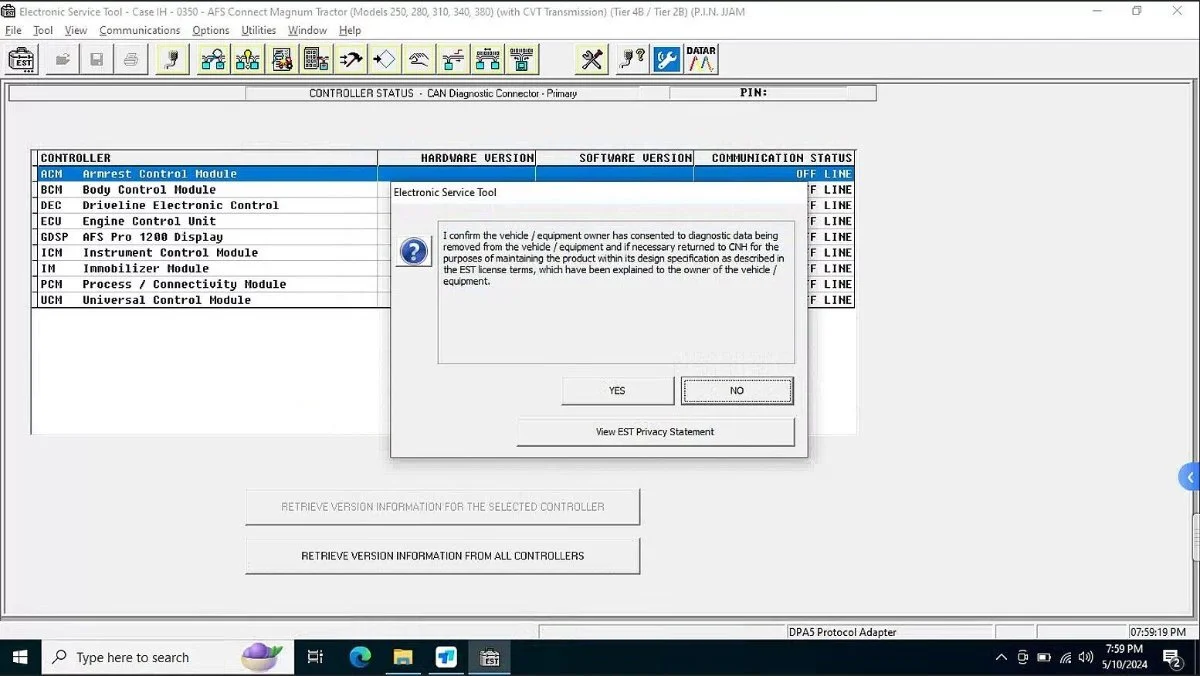Click the DATAR toolbar icon

point(701,60)
